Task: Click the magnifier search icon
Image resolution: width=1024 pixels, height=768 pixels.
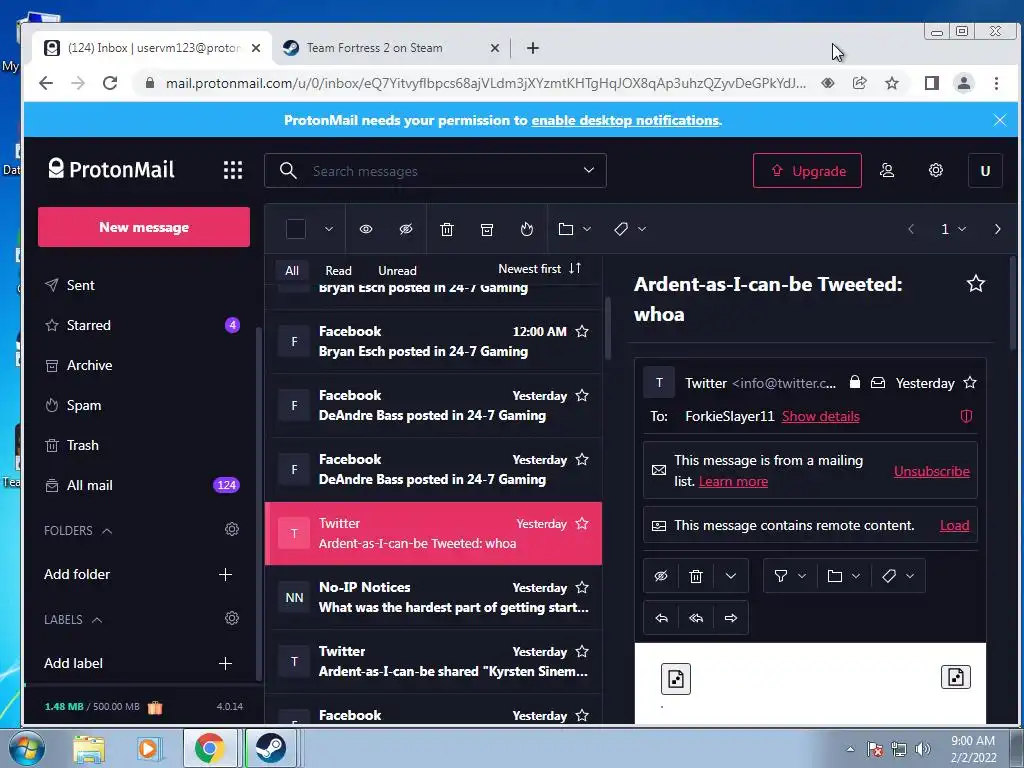Action: (x=288, y=170)
